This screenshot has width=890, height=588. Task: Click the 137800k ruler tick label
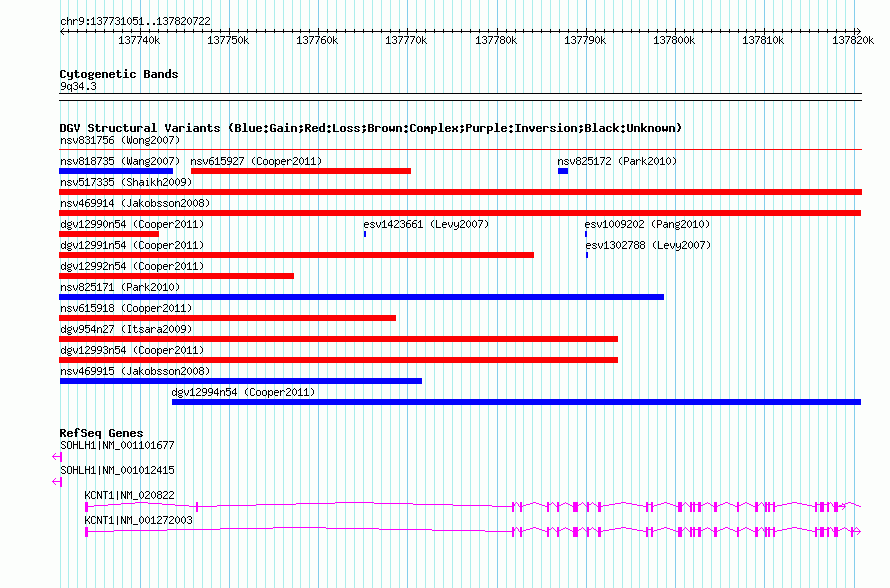(x=674, y=40)
